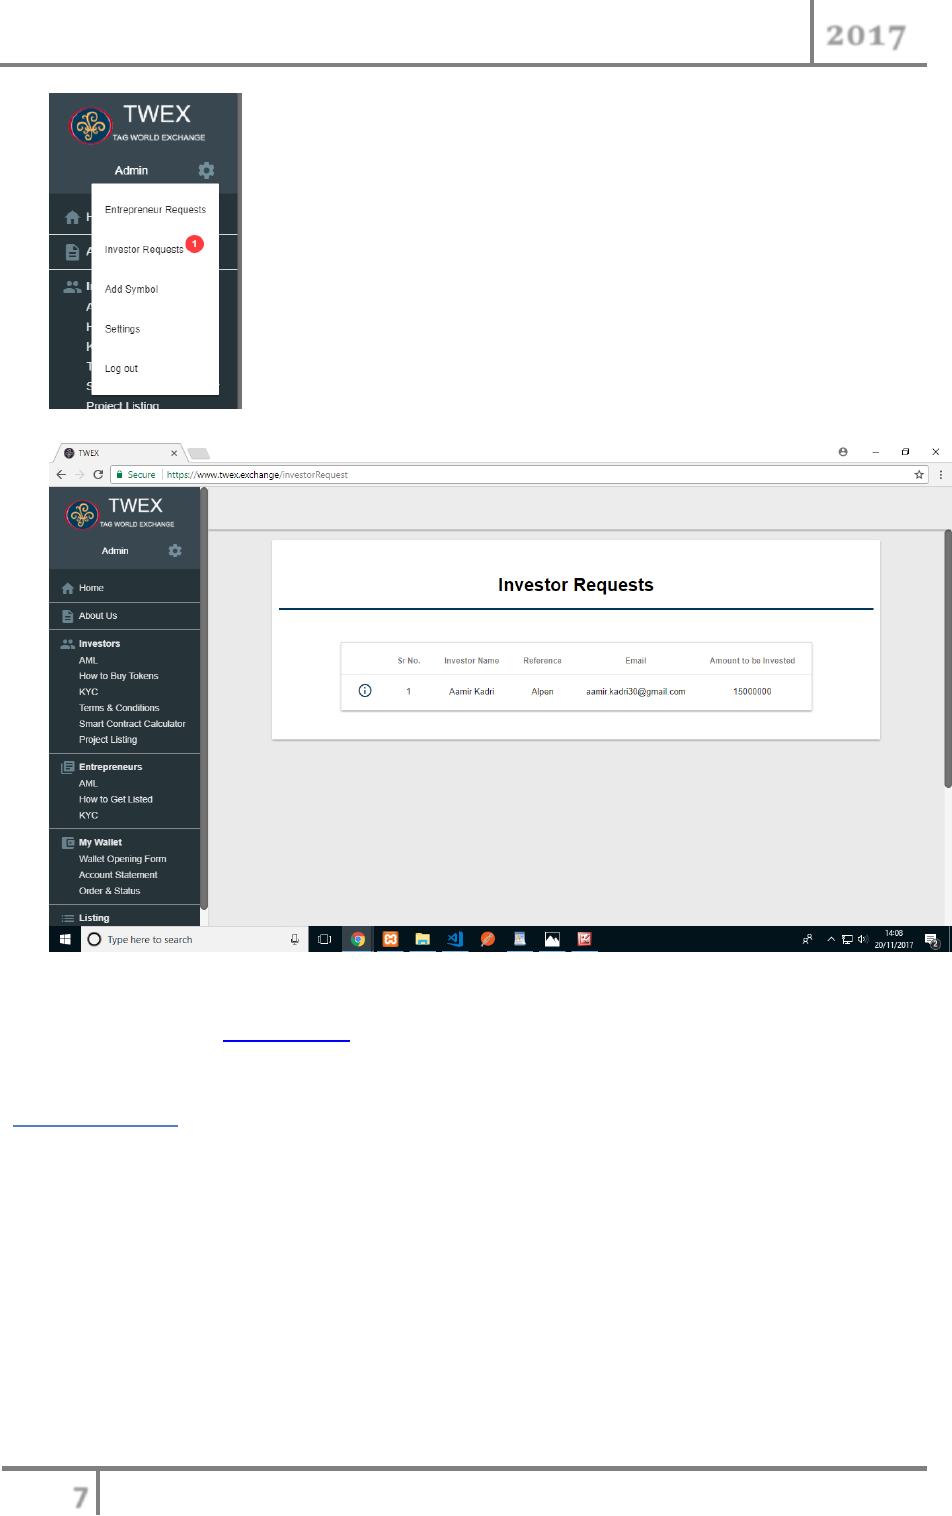Open Terms & Conditions in sidebar

[119, 708]
